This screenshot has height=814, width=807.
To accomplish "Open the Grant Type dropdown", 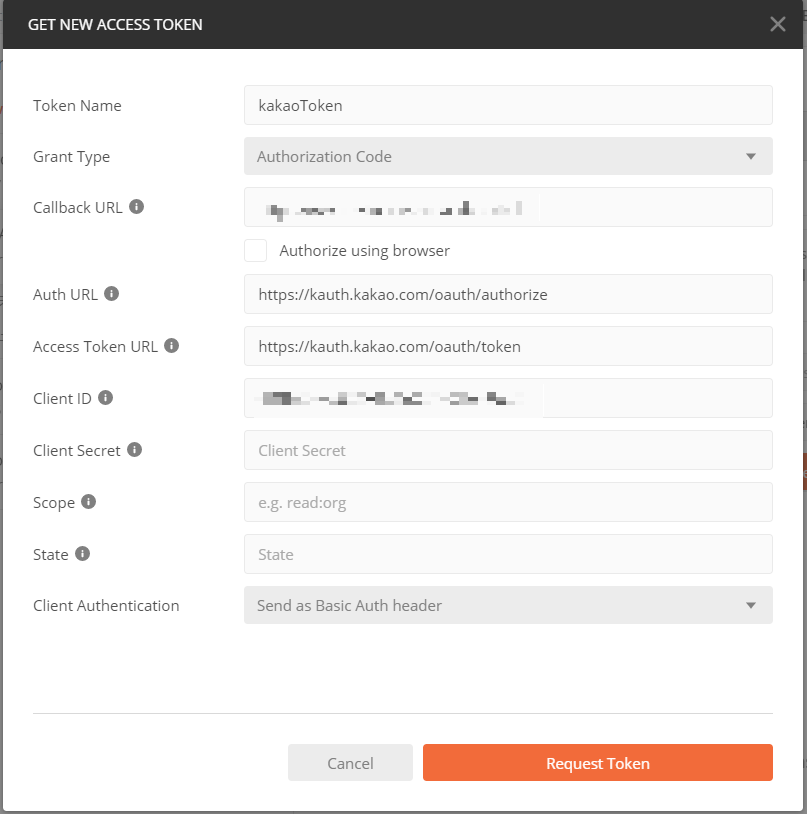I will point(508,156).
